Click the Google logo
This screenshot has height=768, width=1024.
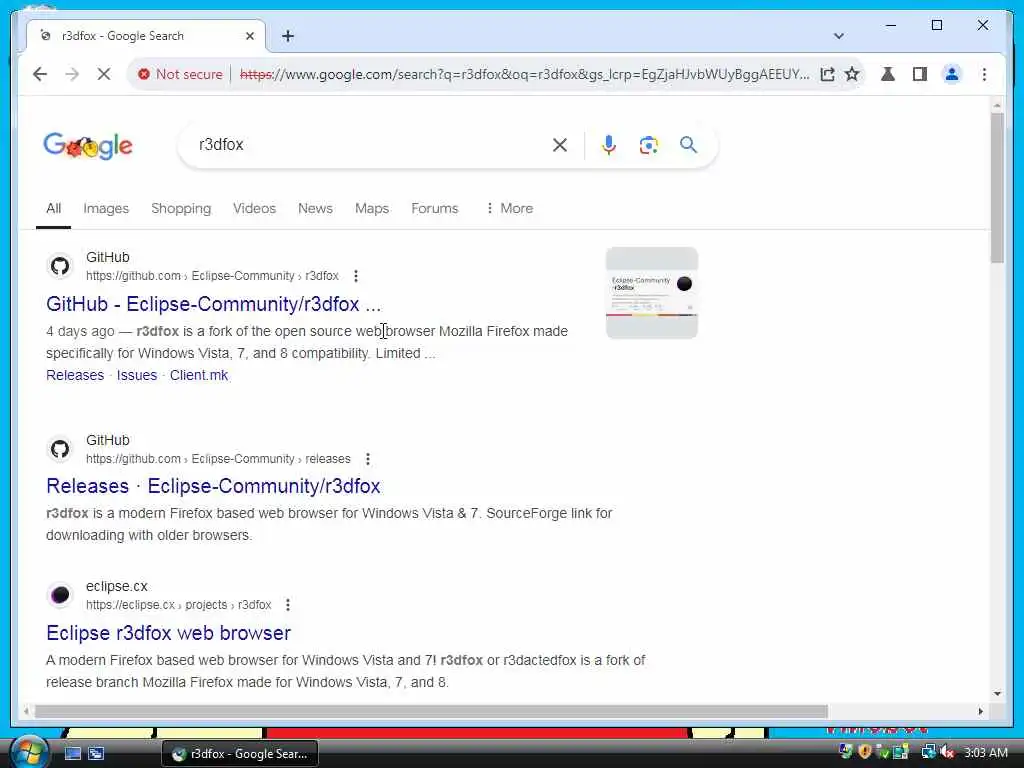point(88,146)
